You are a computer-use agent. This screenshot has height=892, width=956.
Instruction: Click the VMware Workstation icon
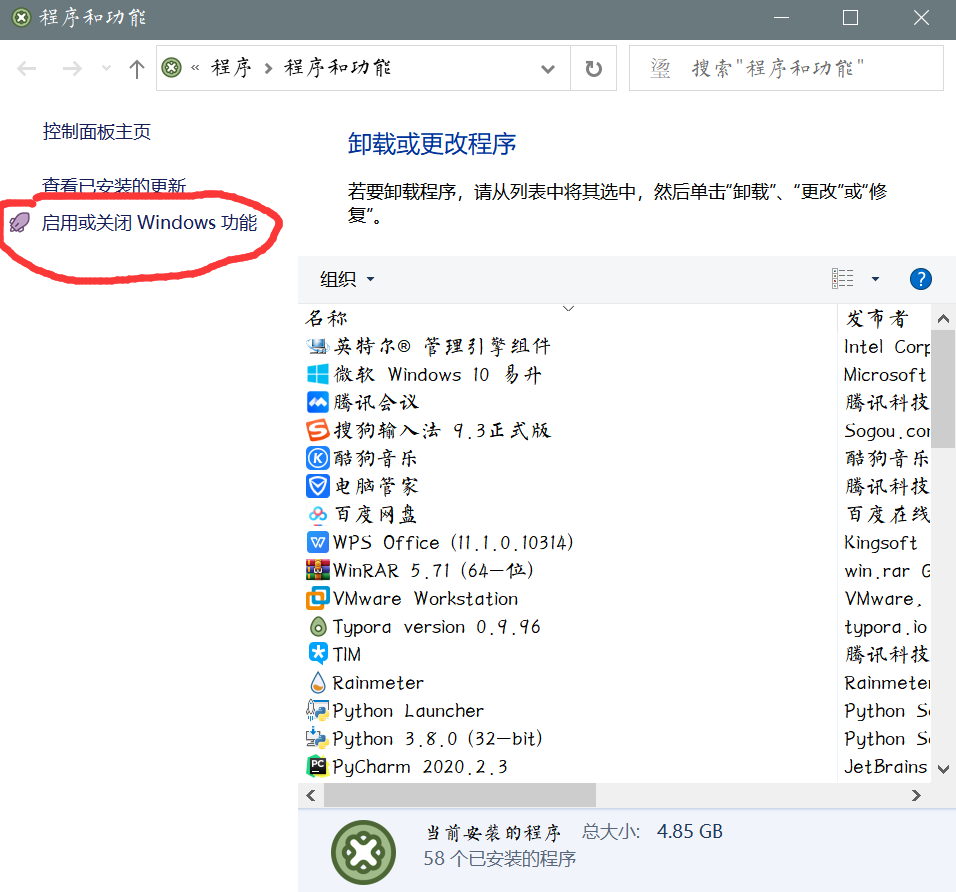coord(317,598)
